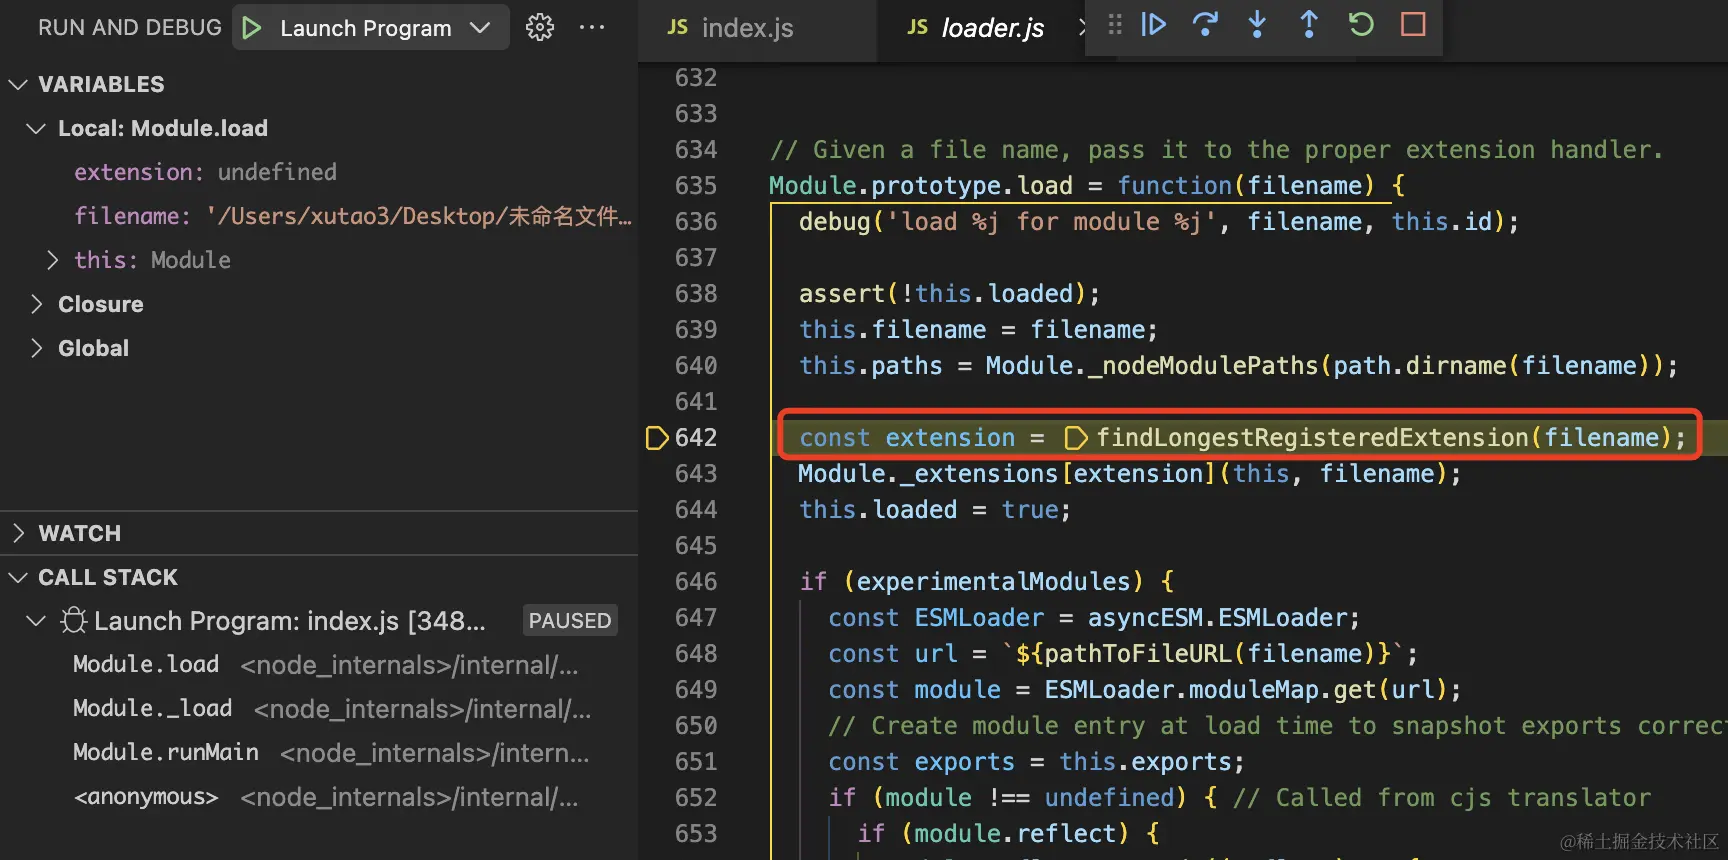The height and width of the screenshot is (860, 1728).
Task: Click Module.prototype.load on line 635
Action: click(920, 186)
